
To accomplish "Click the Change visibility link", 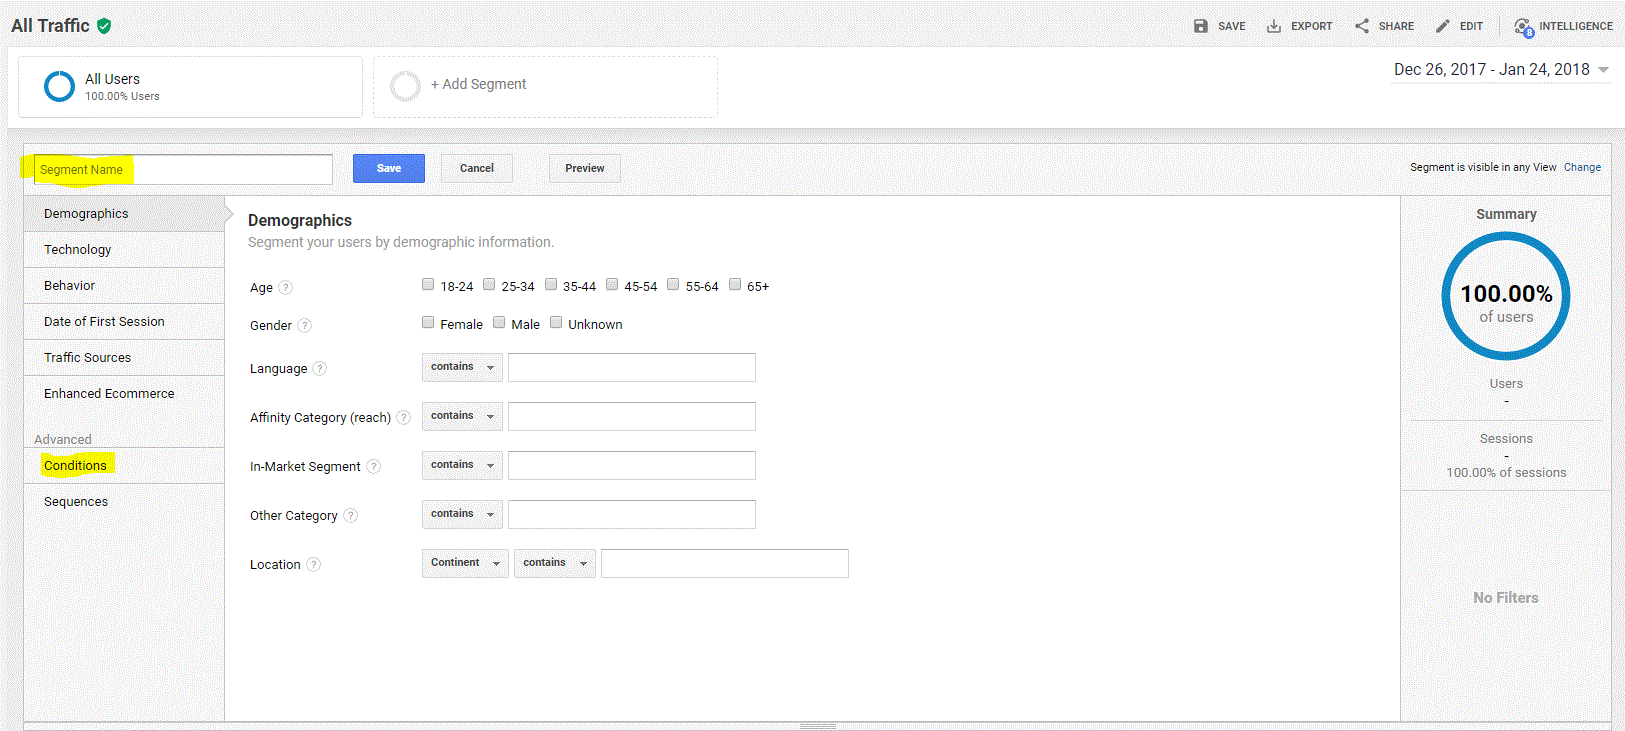I will click(x=1582, y=168).
